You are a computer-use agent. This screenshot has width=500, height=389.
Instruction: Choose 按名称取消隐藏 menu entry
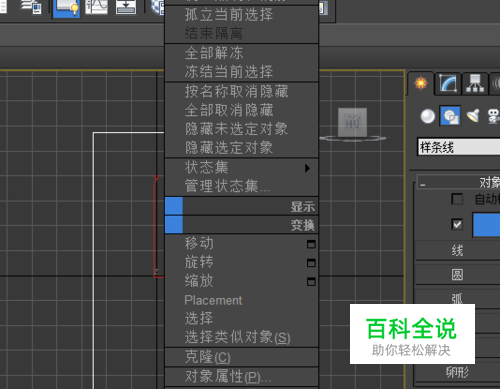tap(242, 91)
